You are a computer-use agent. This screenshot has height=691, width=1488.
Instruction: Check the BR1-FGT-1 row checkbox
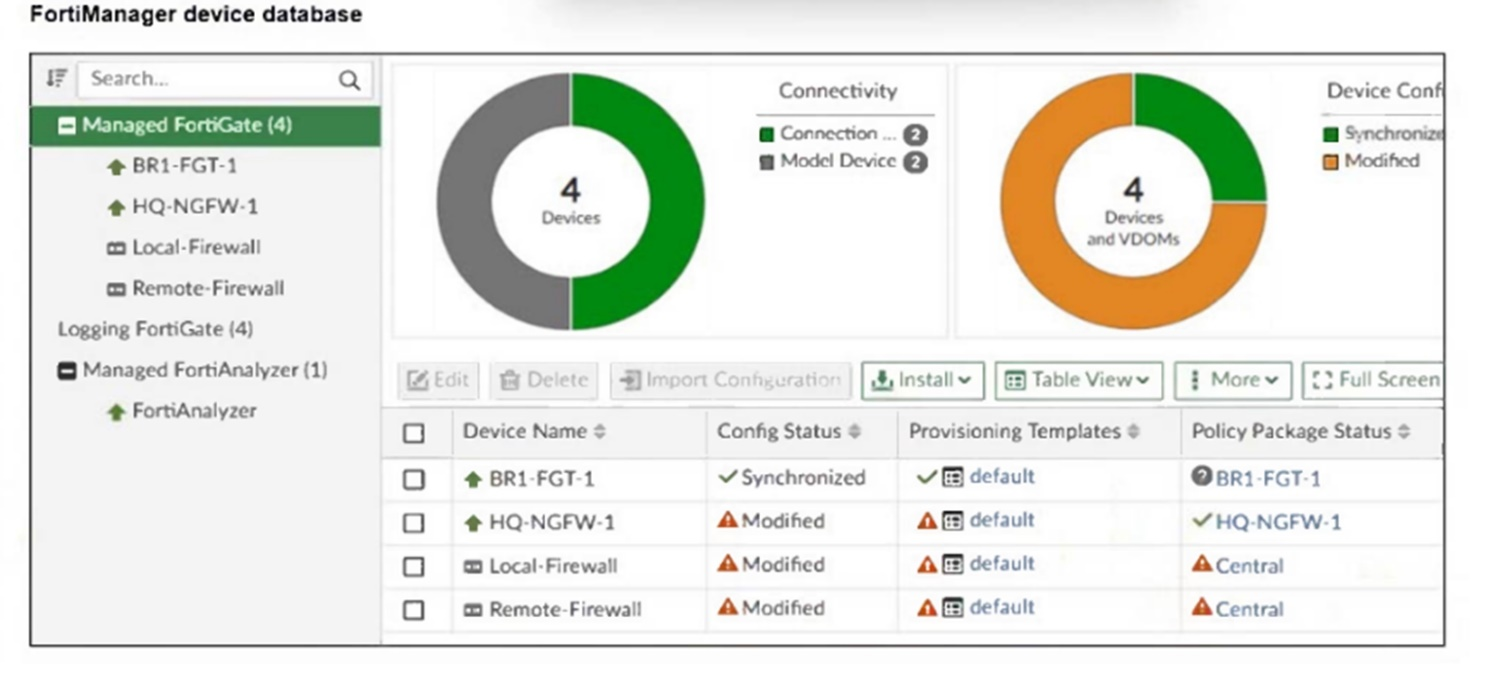click(x=414, y=479)
